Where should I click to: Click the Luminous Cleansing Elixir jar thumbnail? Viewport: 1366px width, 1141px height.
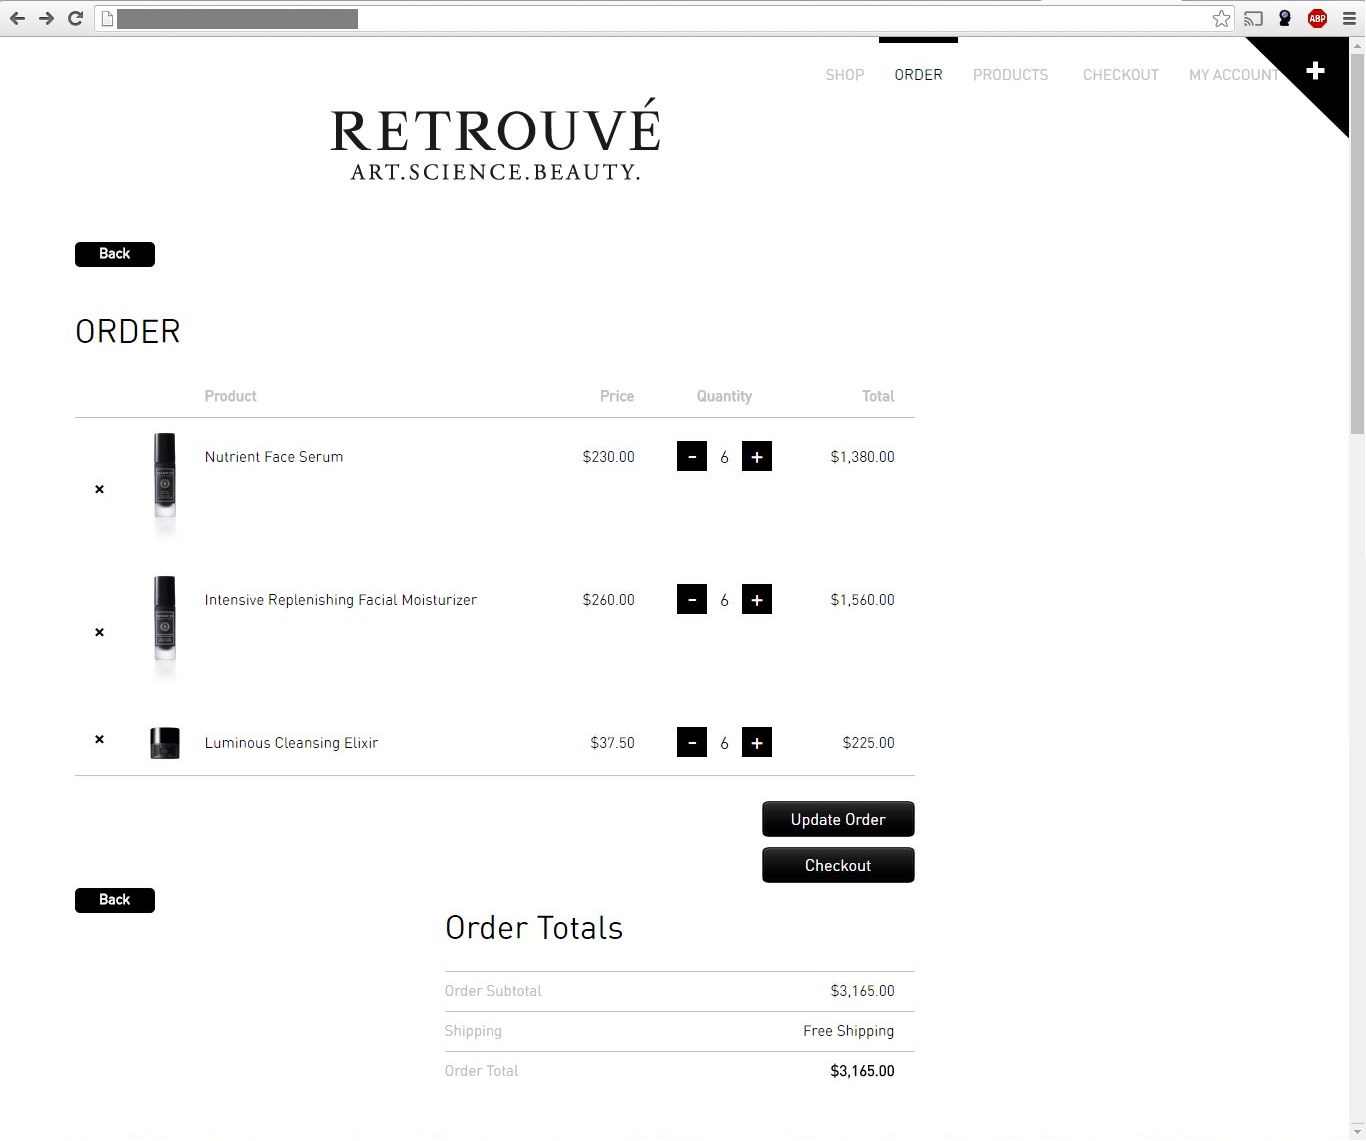(x=165, y=743)
